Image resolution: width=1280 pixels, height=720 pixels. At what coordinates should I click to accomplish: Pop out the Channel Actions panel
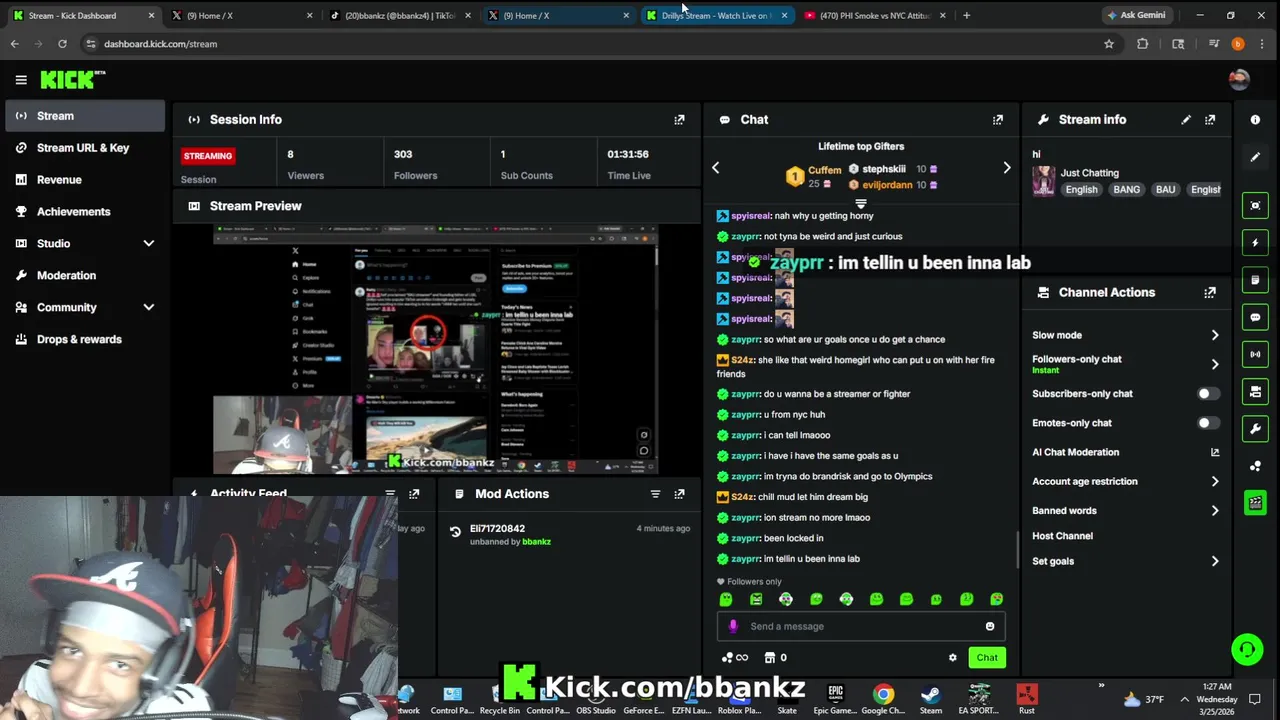pos(1210,292)
